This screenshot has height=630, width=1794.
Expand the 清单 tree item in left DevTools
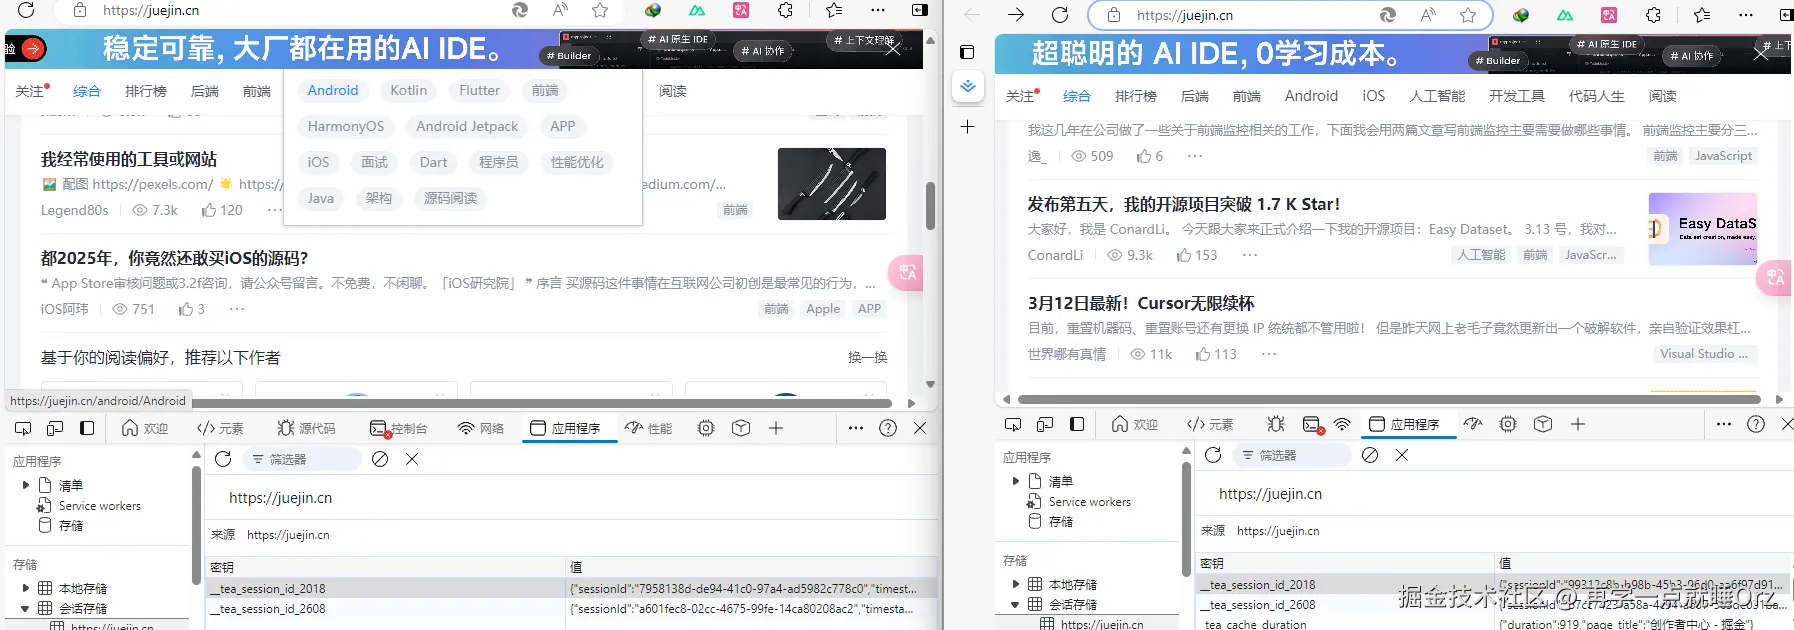[x=26, y=485]
